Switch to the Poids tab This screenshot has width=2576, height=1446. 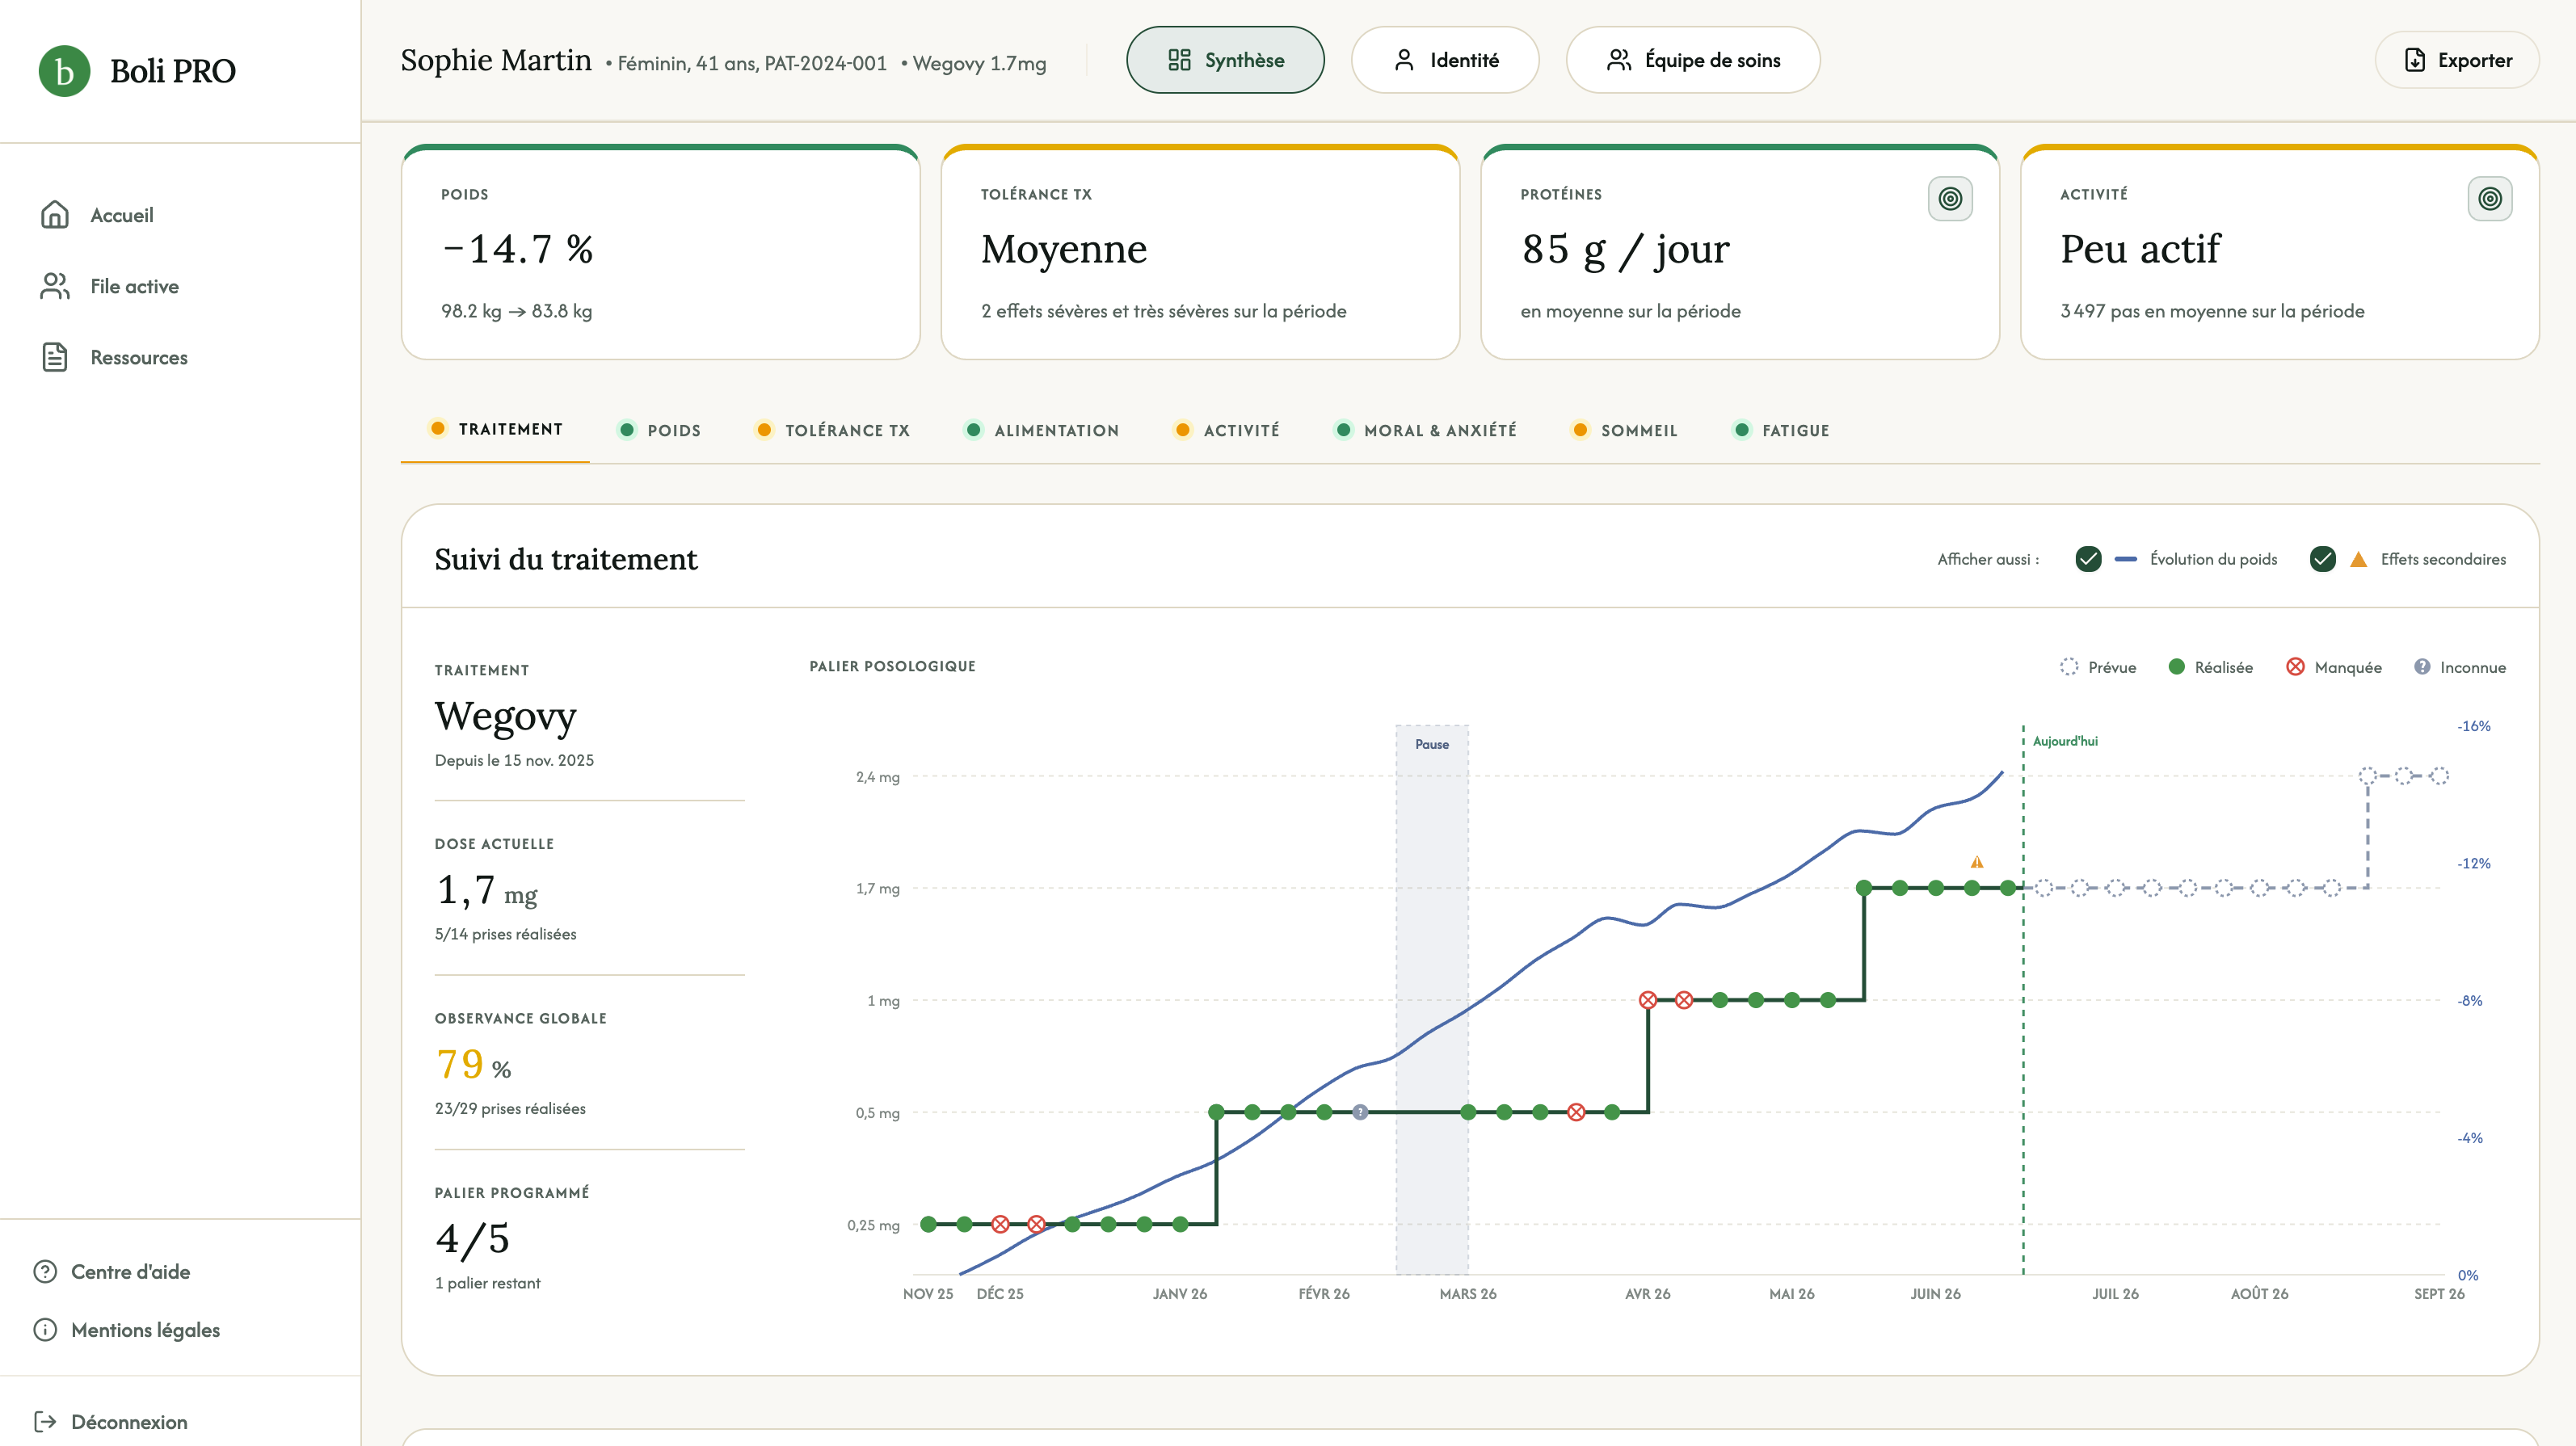point(659,430)
